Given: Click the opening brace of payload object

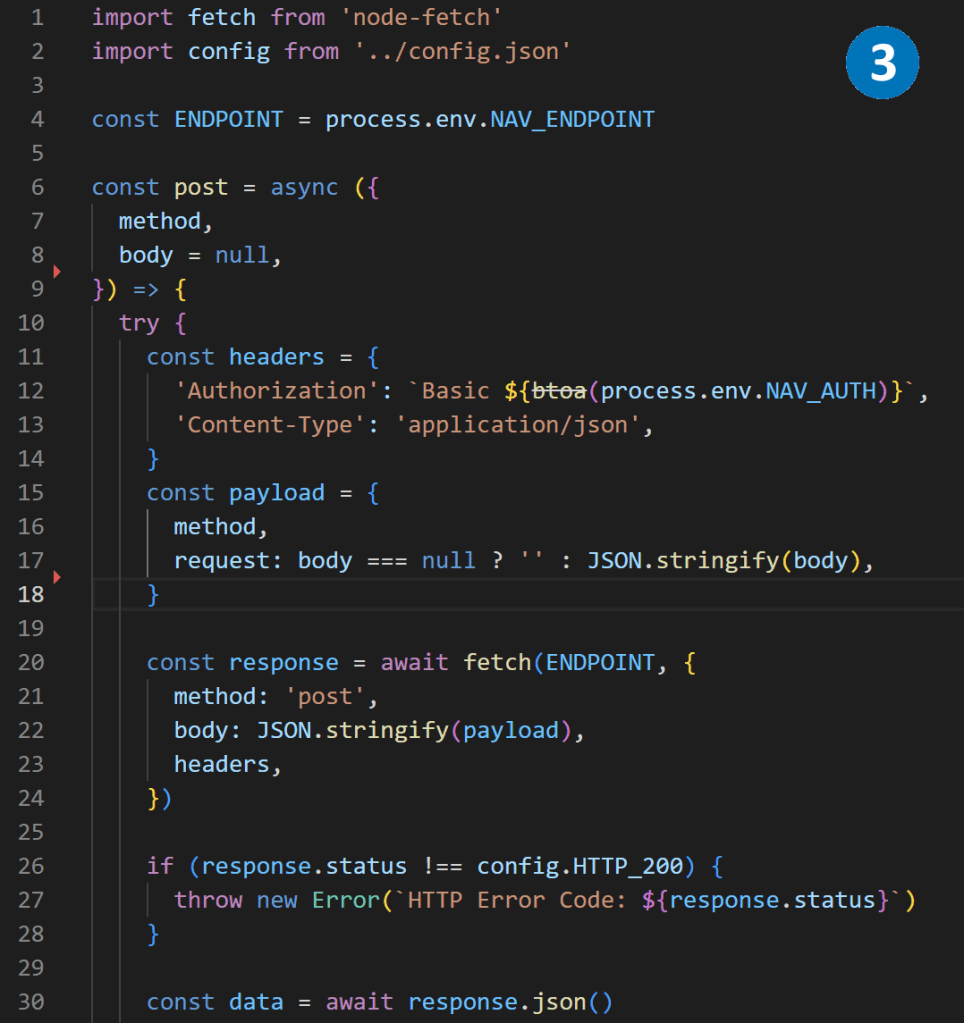Looking at the screenshot, I should click(x=372, y=493).
